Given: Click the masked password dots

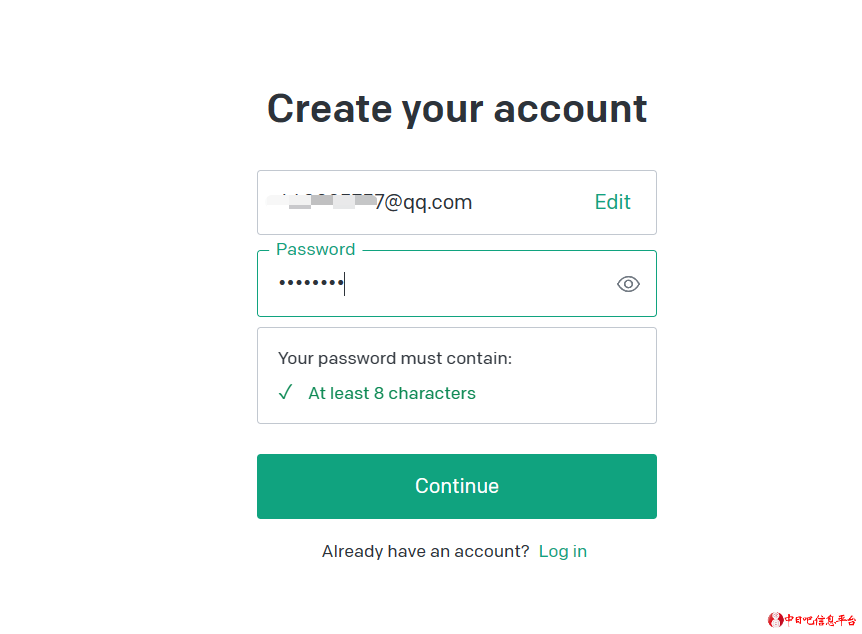Looking at the screenshot, I should coord(310,284).
